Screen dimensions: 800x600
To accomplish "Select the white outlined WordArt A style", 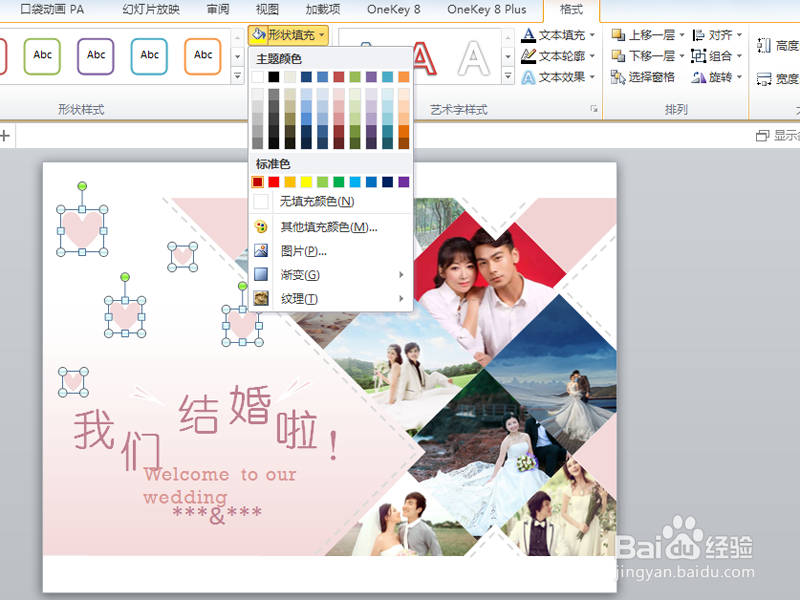I will [x=473, y=58].
